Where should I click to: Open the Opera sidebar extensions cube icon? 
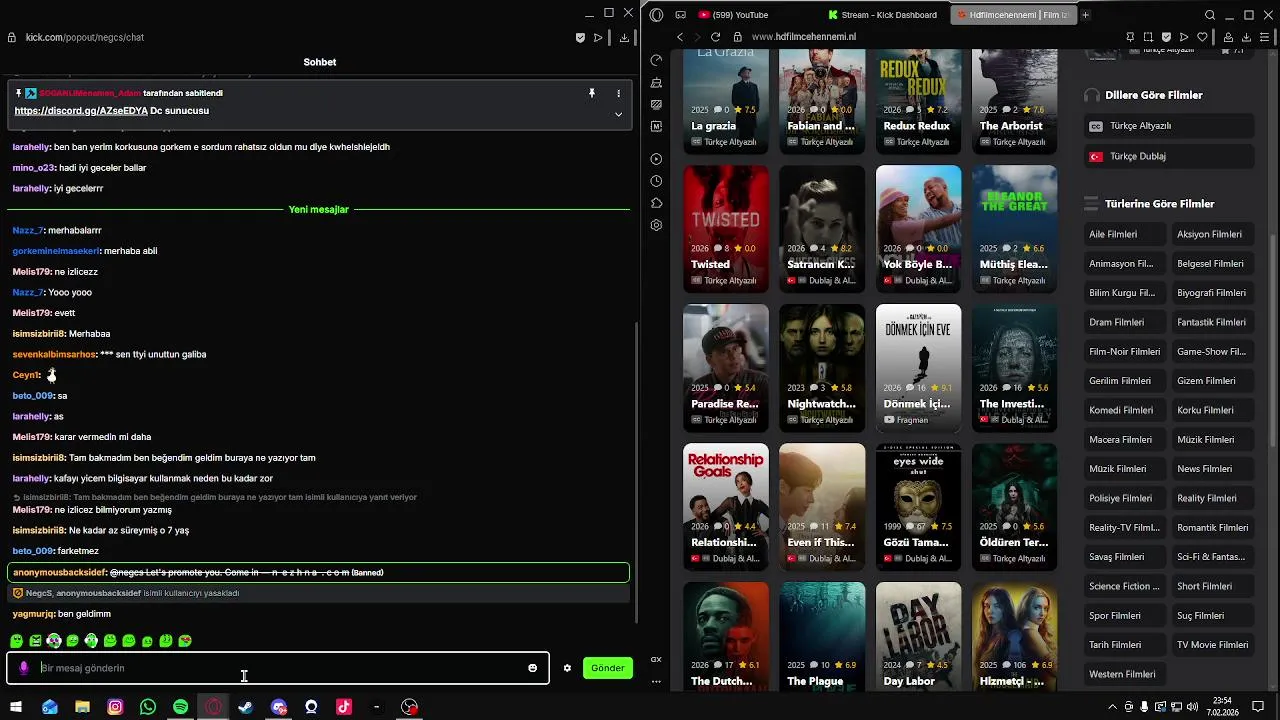coord(656,203)
